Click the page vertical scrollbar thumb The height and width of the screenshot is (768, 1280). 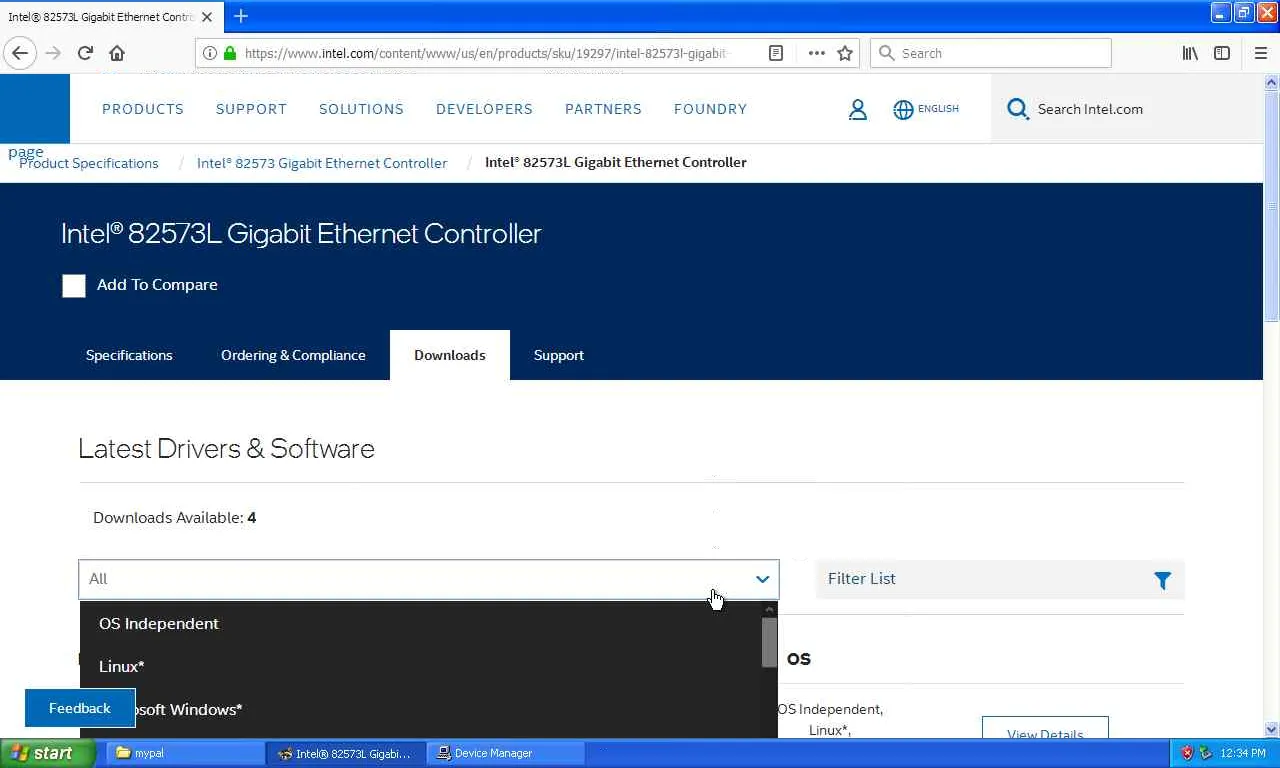point(1271,206)
